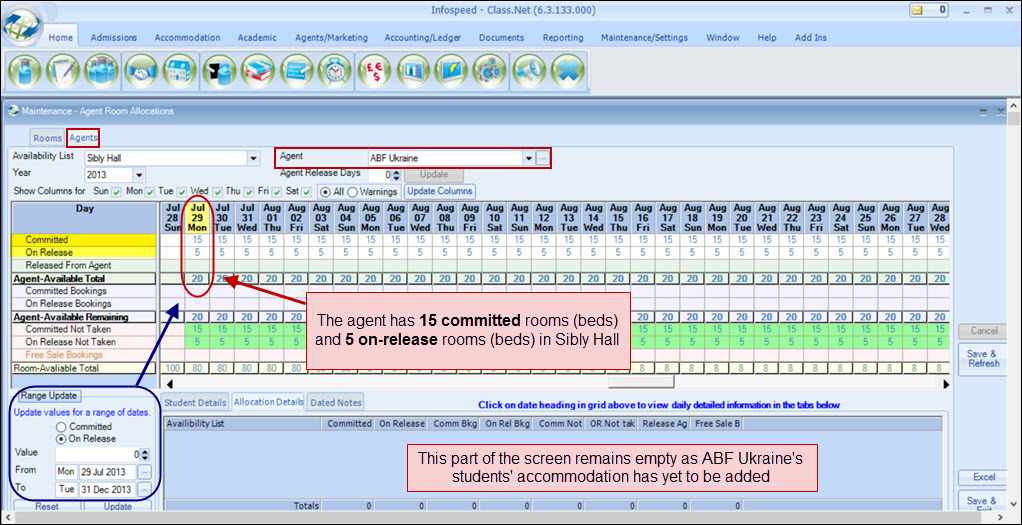Uncheck the Sun column checkbox
This screenshot has width=1022, height=525.
pos(116,191)
